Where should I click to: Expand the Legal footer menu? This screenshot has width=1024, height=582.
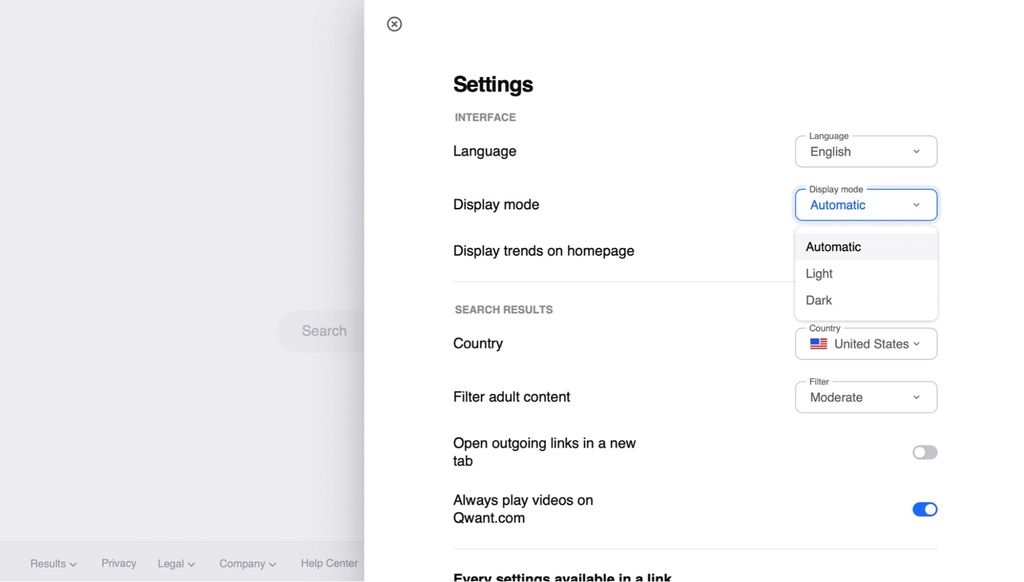pos(175,563)
